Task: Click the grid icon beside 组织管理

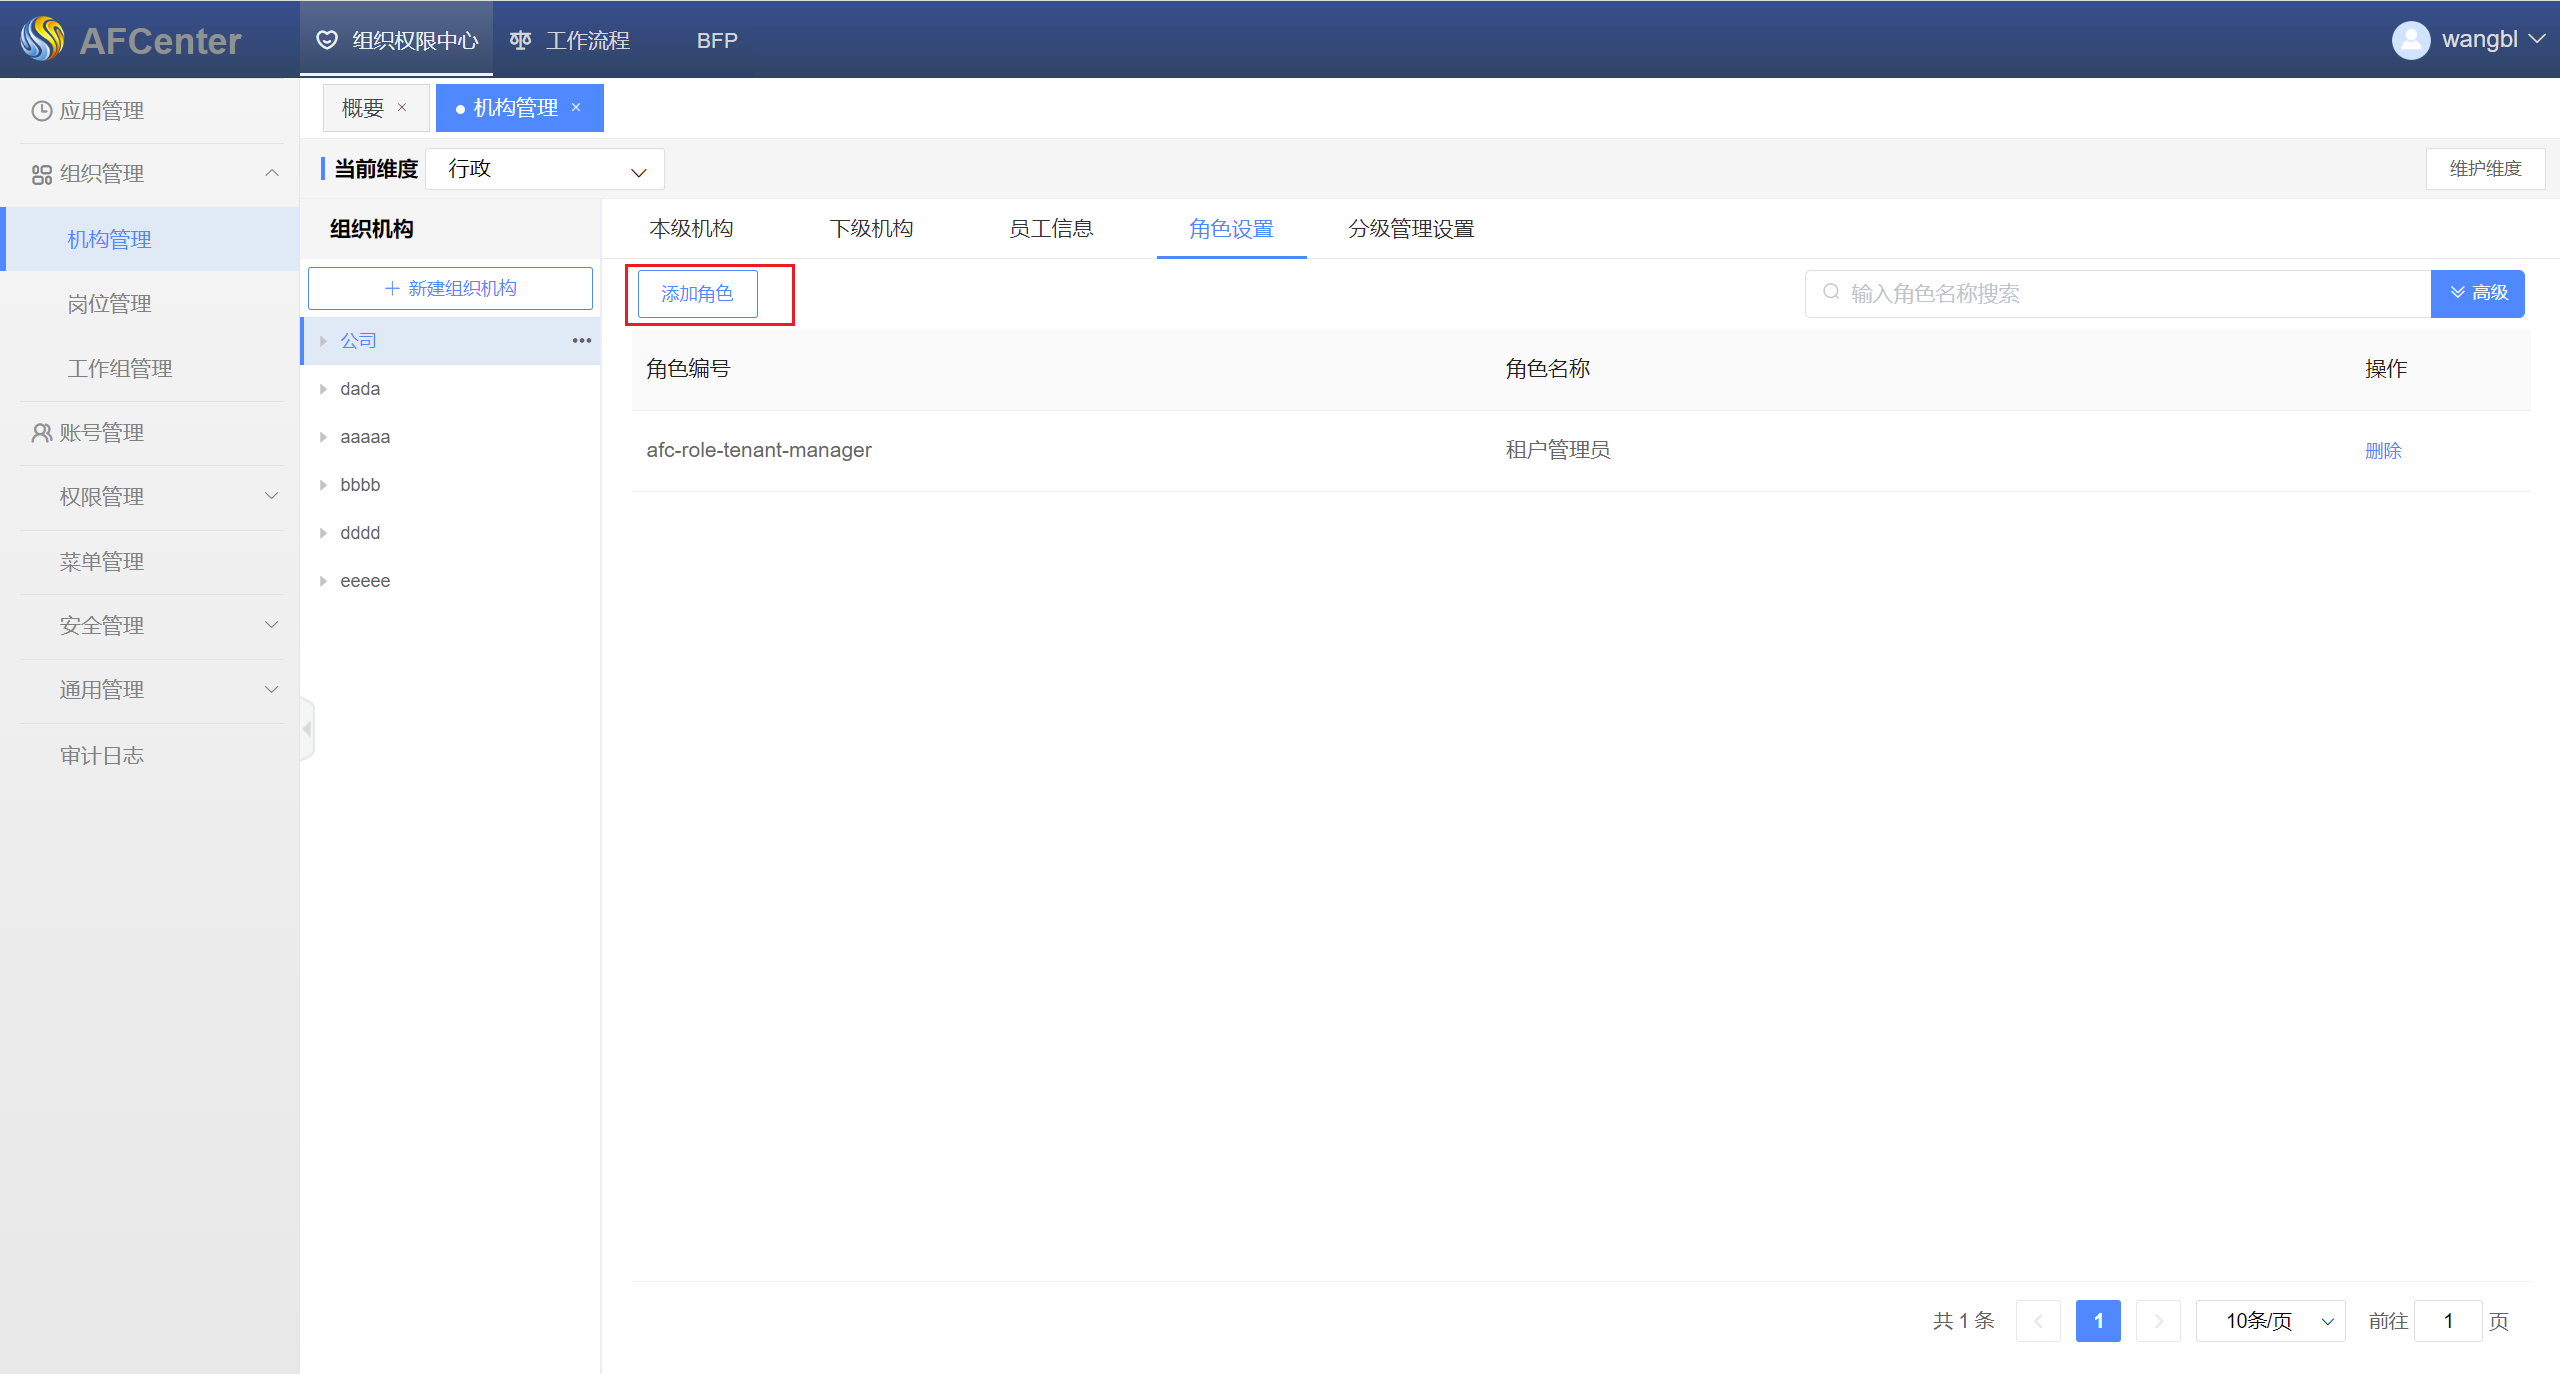Action: (x=42, y=175)
